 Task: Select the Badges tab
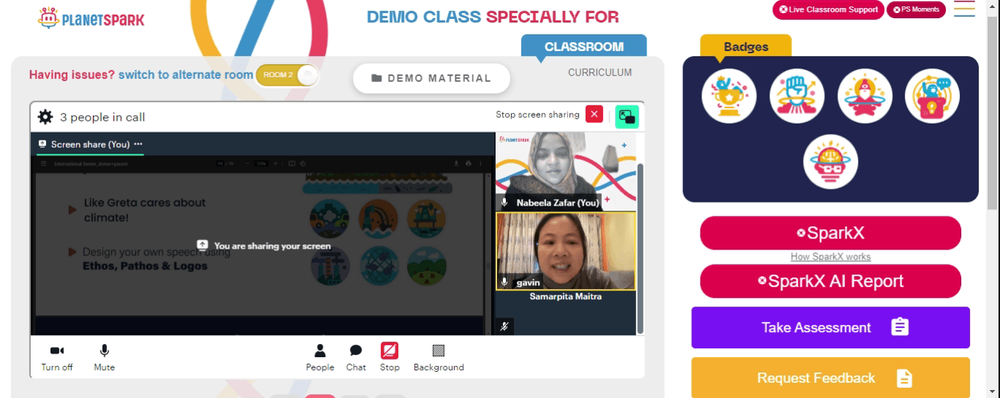pos(746,47)
